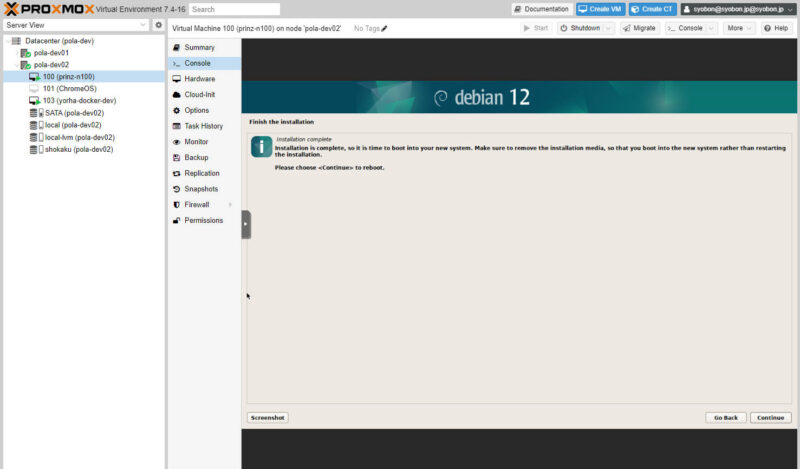
Task: Expand the pola-dev01 tree node
Action: point(17,53)
